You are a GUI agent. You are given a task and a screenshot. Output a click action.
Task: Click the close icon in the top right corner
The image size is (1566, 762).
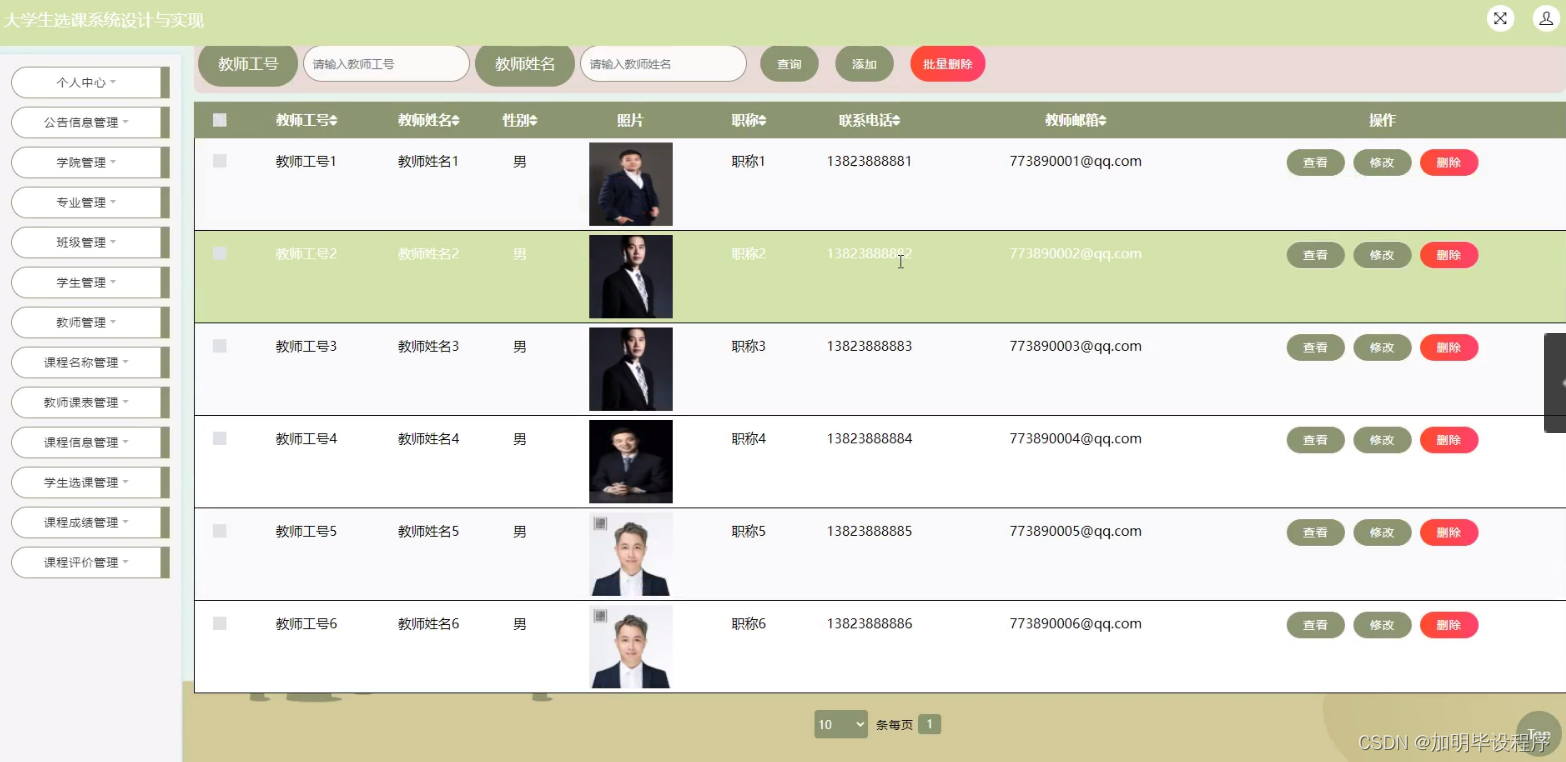(x=1499, y=17)
